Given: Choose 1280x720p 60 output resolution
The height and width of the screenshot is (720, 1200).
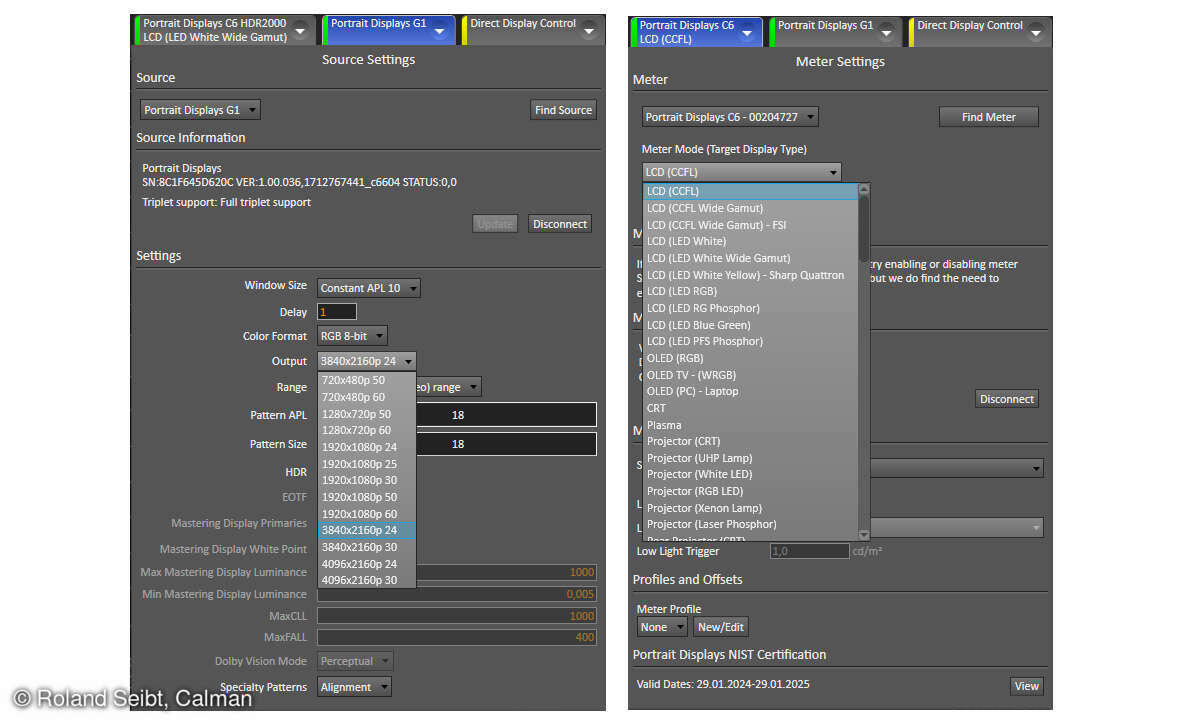Looking at the screenshot, I should click(367, 431).
